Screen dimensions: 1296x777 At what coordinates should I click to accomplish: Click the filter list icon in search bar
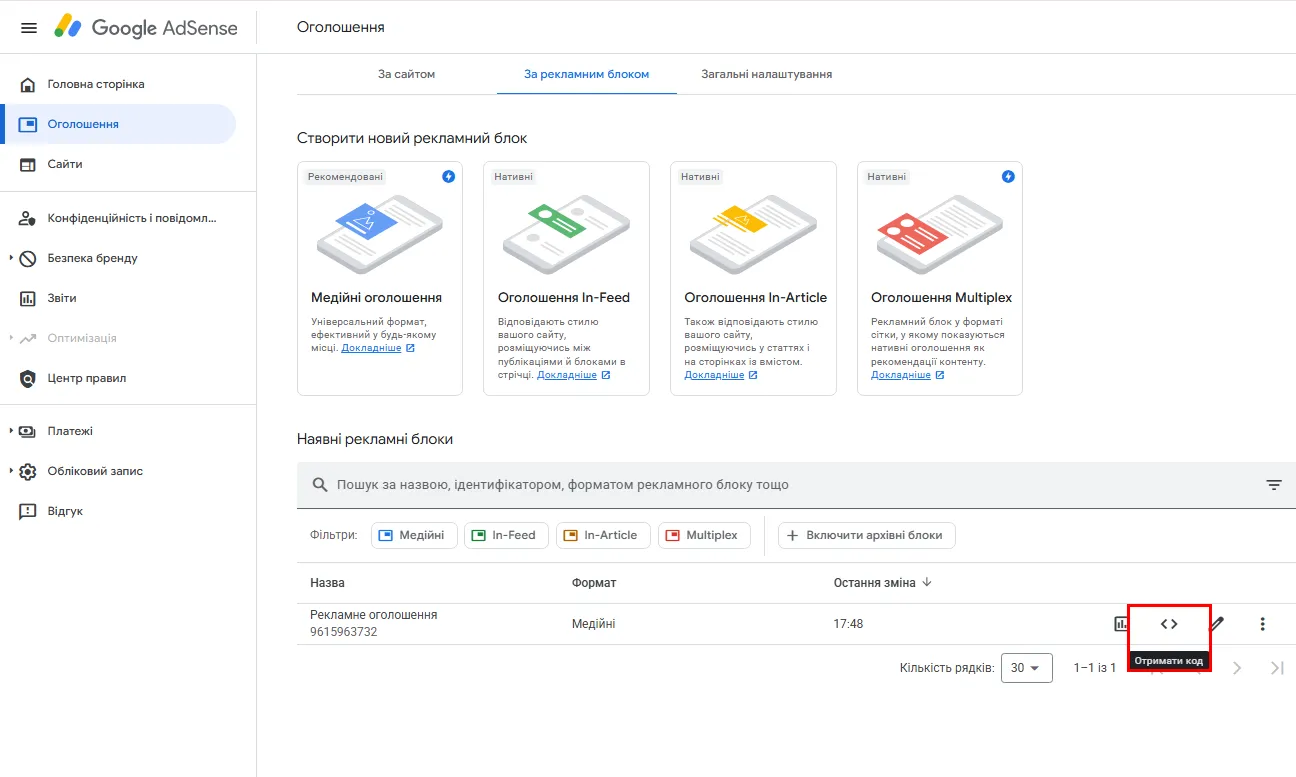pos(1273,485)
